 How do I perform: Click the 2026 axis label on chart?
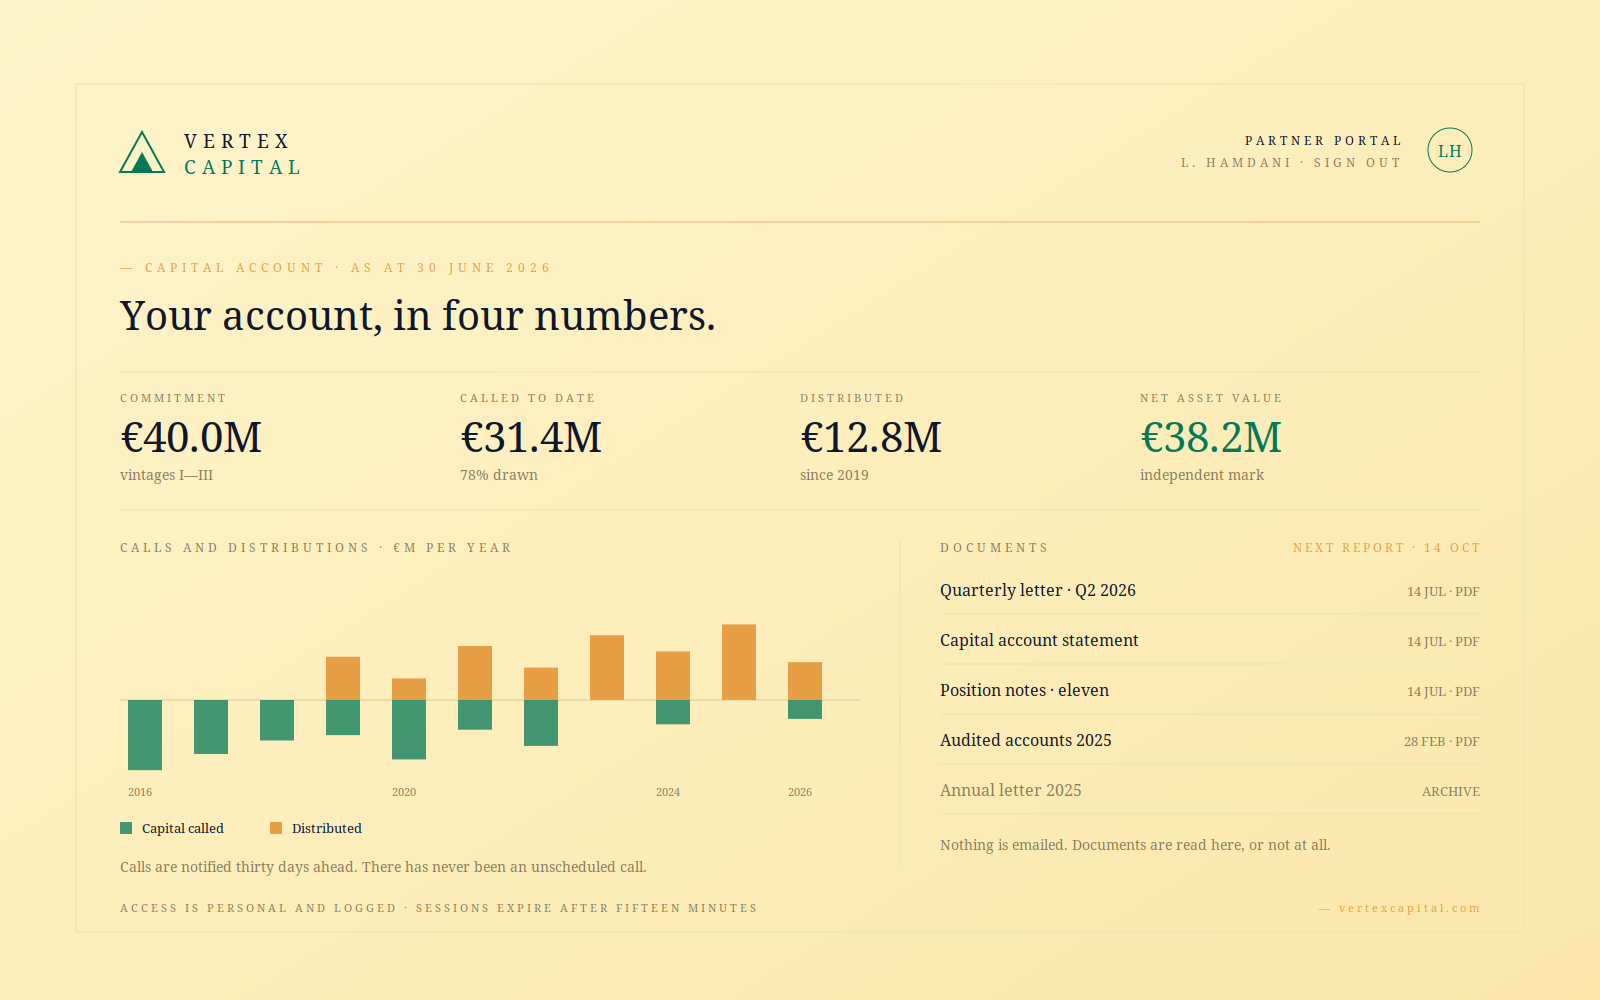(800, 792)
